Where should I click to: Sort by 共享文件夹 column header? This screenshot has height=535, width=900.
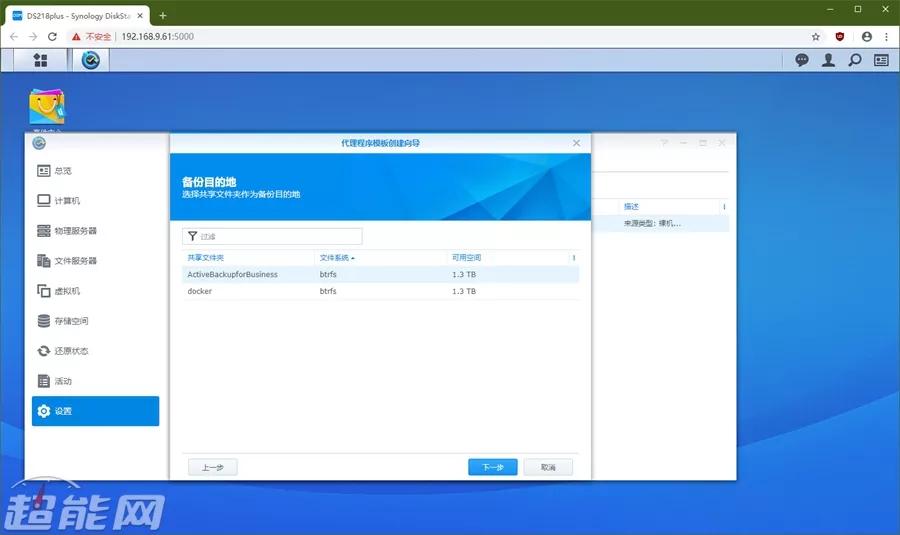point(205,258)
